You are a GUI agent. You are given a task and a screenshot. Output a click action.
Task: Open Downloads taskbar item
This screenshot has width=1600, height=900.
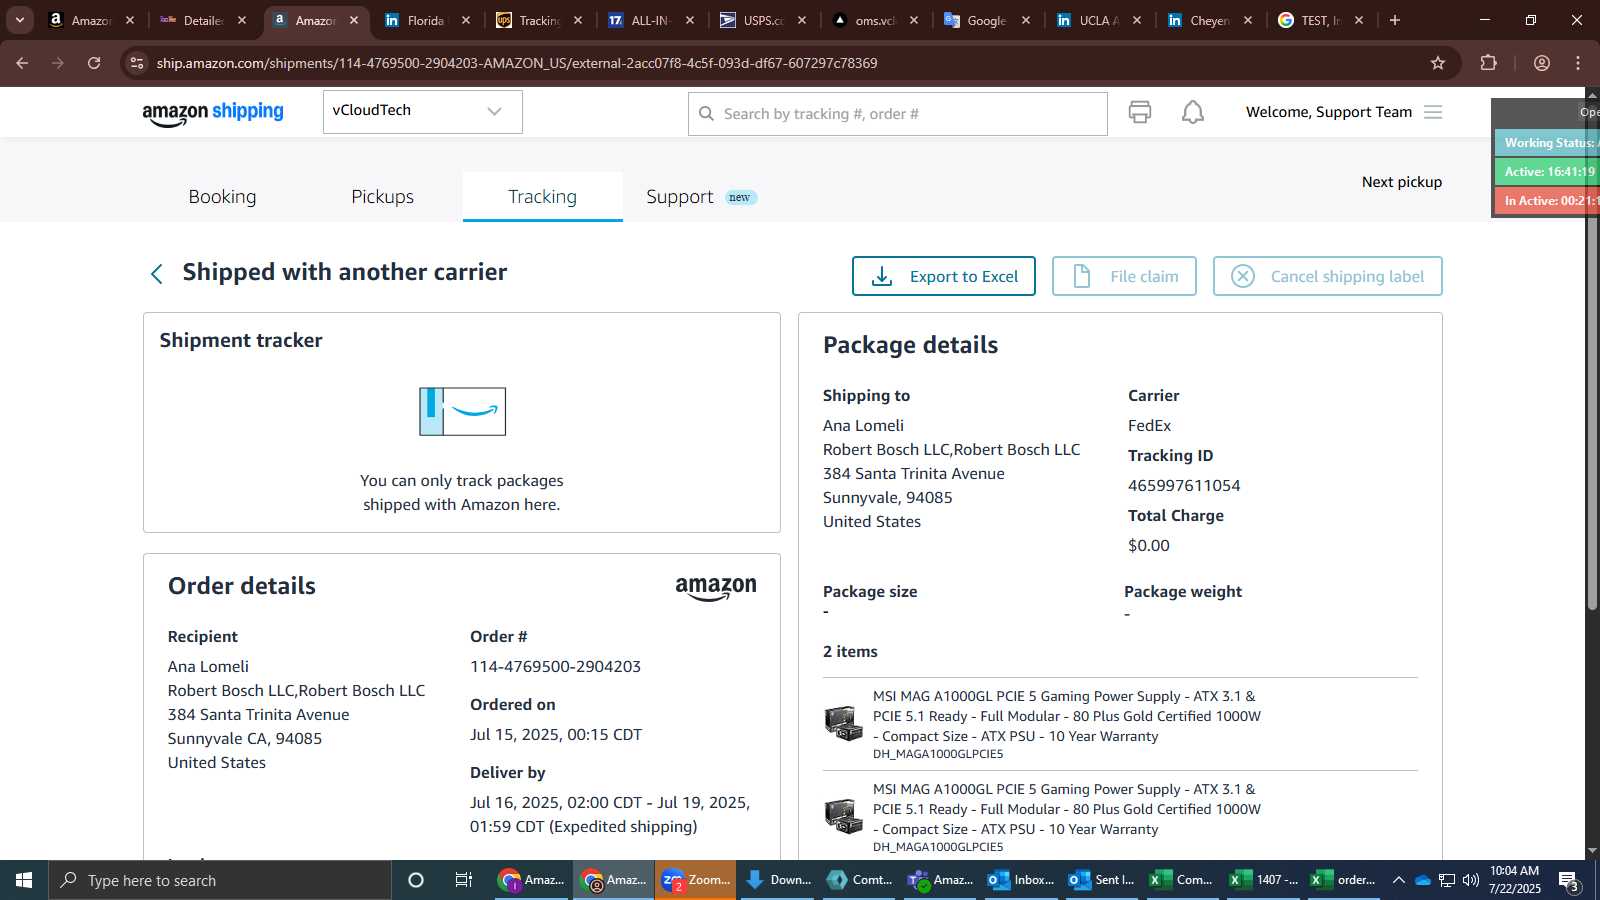[778, 880]
